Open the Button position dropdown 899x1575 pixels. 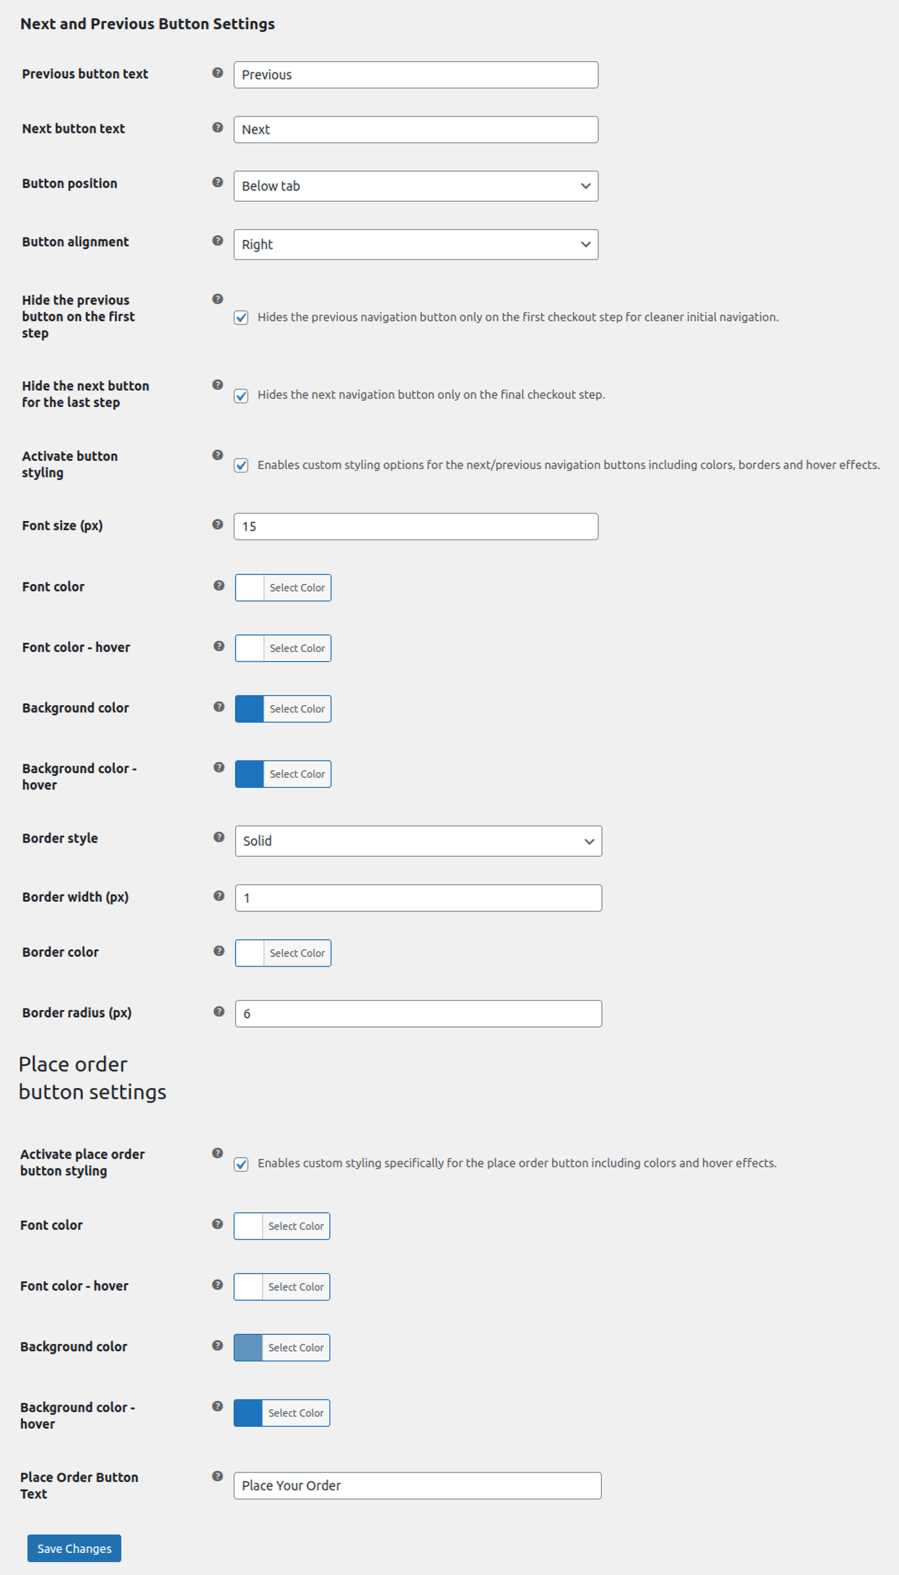415,186
